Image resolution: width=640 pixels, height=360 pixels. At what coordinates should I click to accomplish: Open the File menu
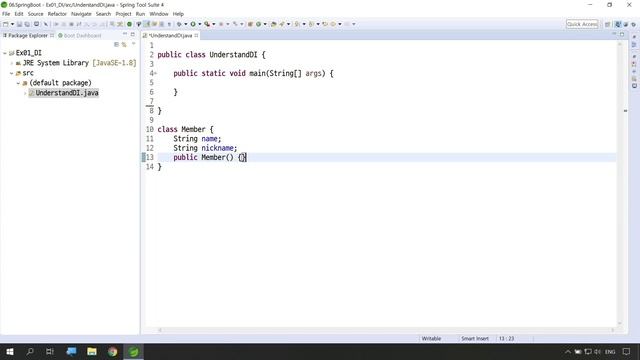click(6, 14)
